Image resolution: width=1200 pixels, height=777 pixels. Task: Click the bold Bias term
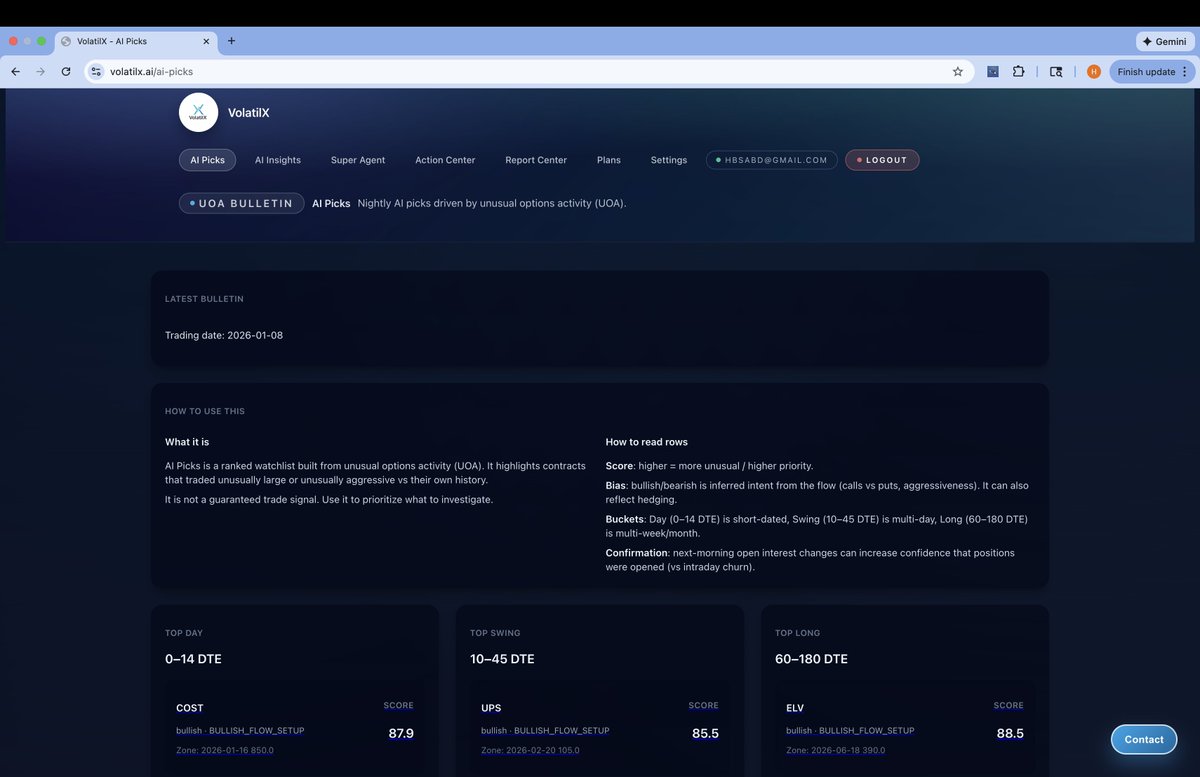[616, 486]
